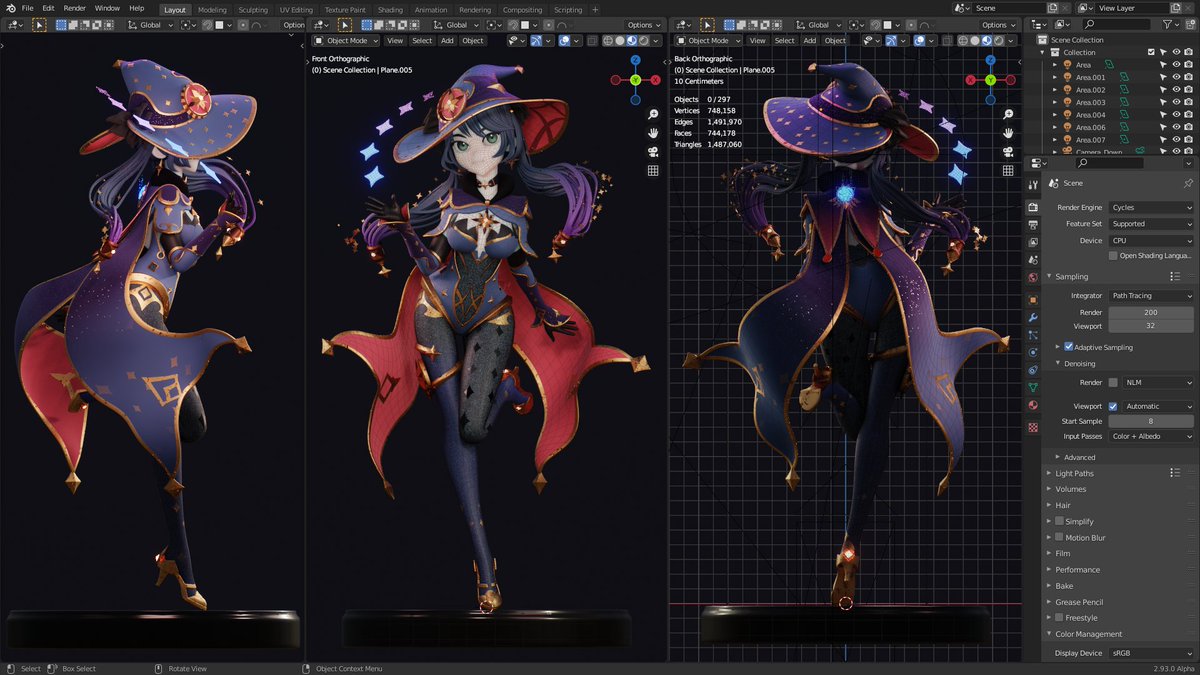
Task: Toggle Freestyle checkbox
Action: 1059,618
